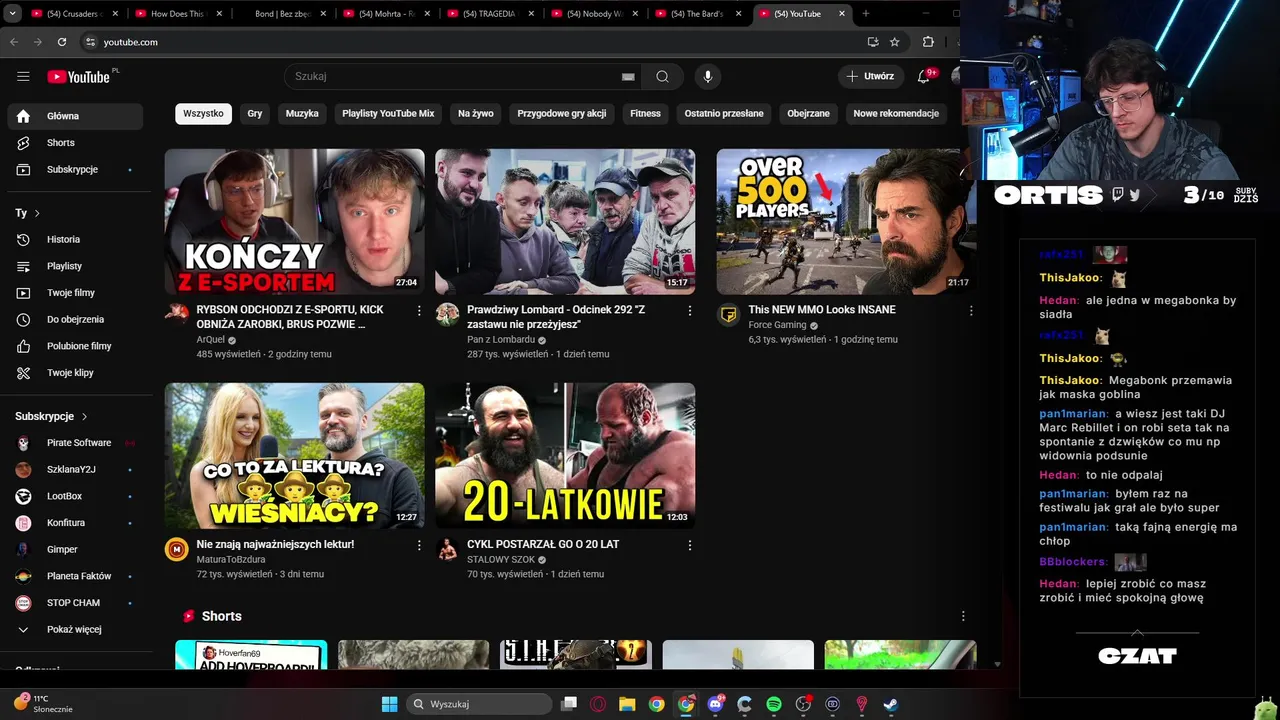Open the Shorts shelf options menu
The image size is (1280, 720).
pyautogui.click(x=963, y=616)
